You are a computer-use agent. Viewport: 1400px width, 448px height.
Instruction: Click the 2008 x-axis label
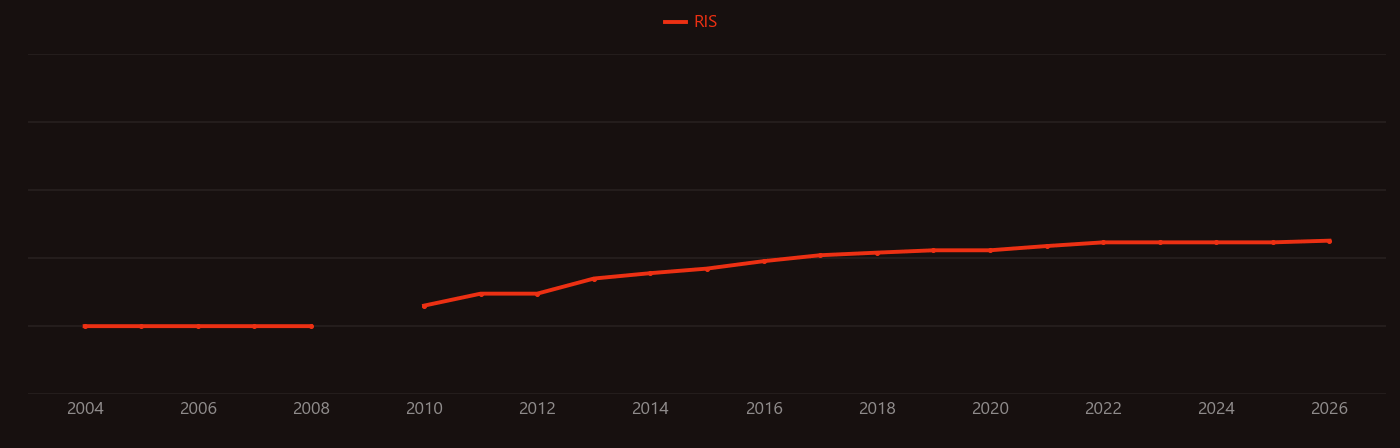pyautogui.click(x=311, y=409)
